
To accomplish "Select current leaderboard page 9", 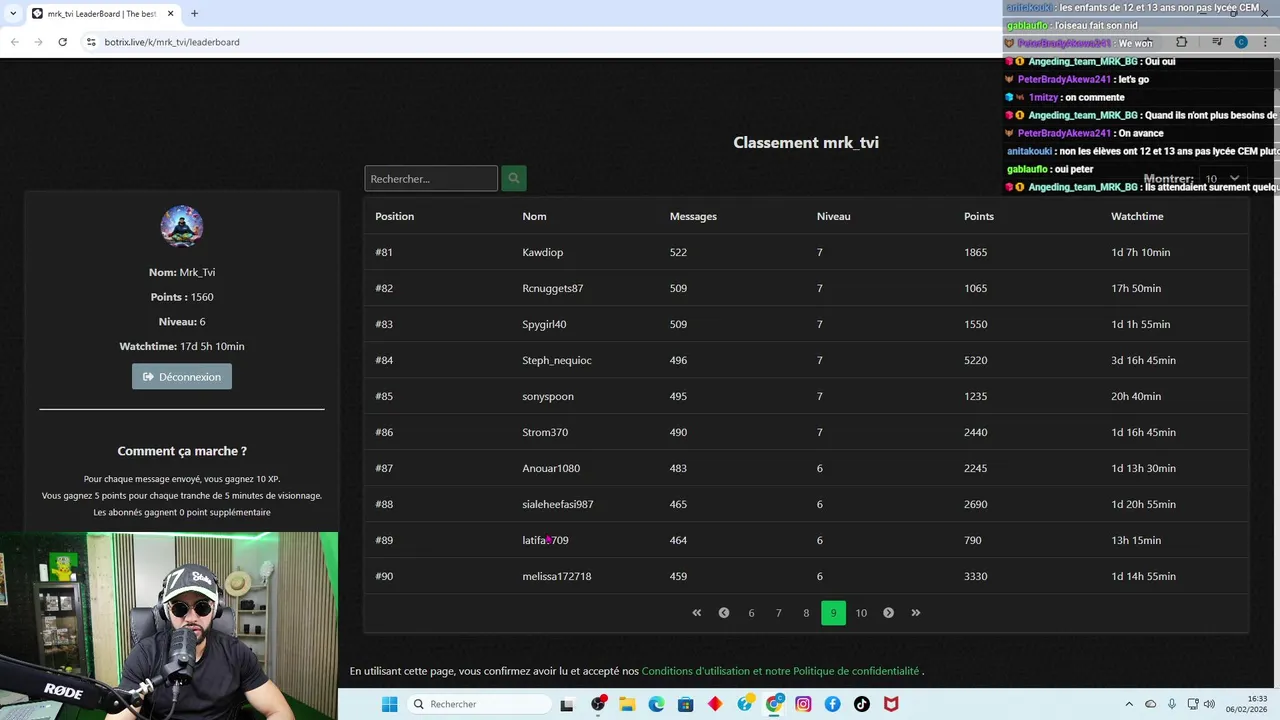I will click(x=833, y=613).
